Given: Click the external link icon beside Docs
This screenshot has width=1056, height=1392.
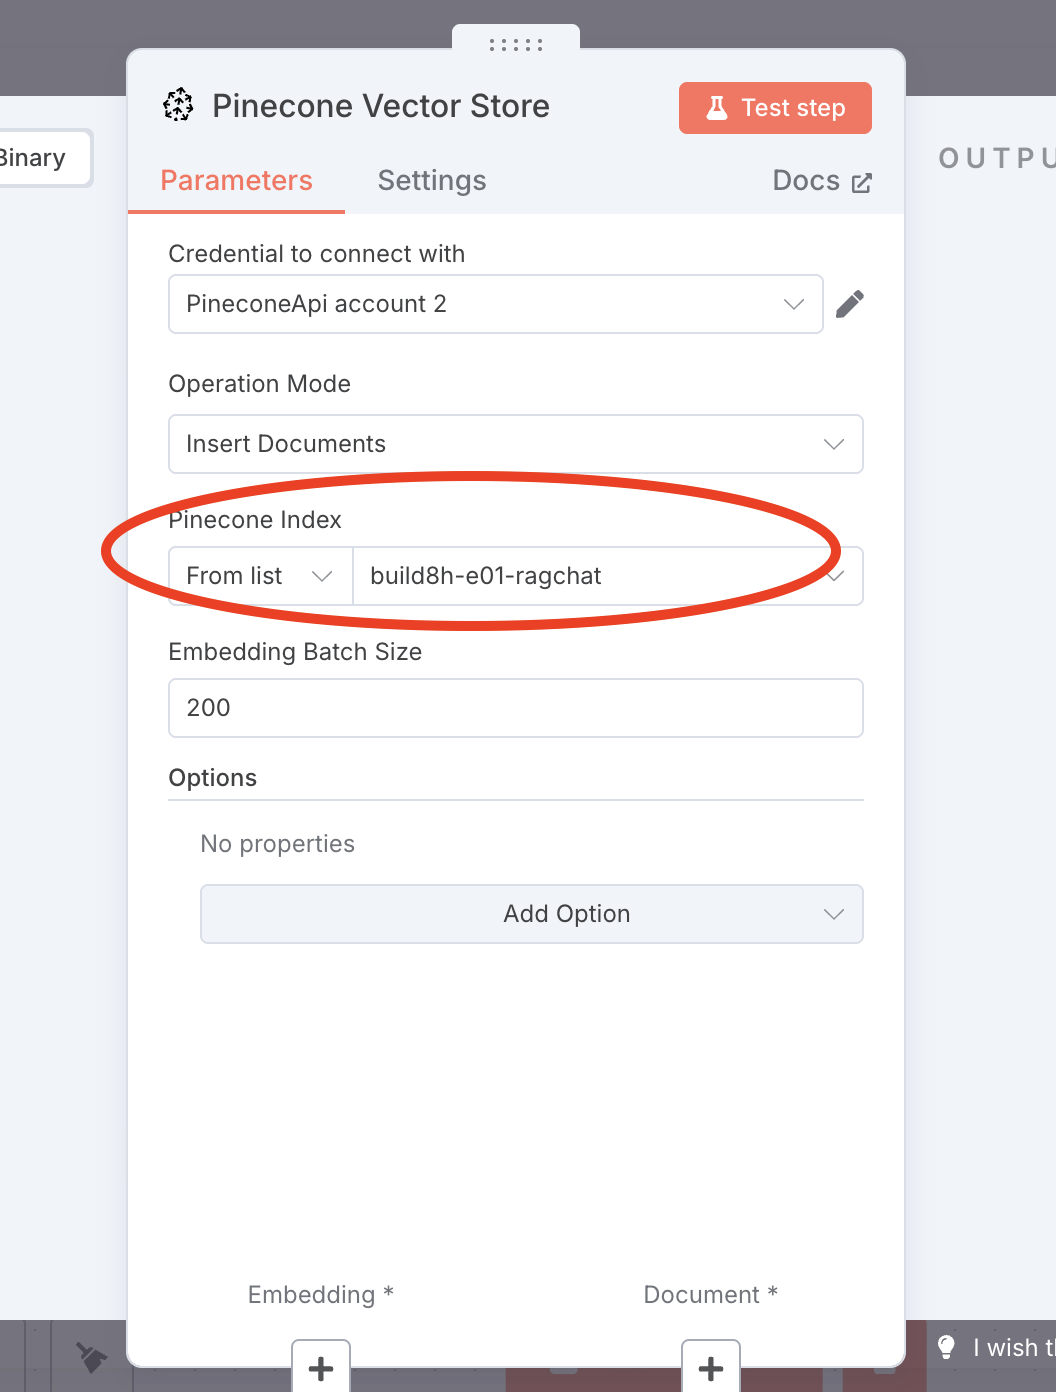Looking at the screenshot, I should pos(861,183).
